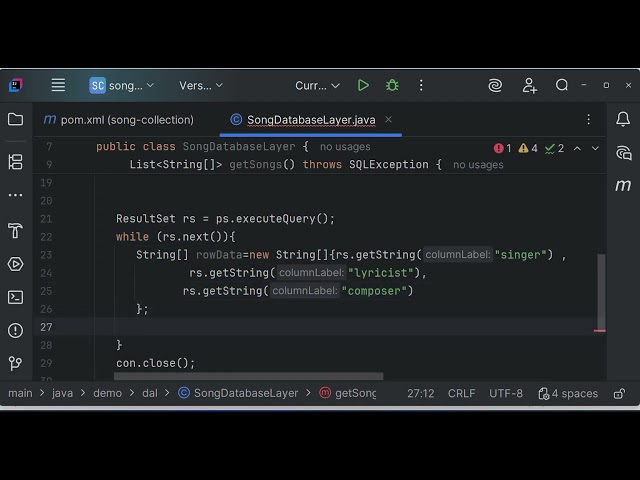Click UTF-8 file encoding in status bar

click(x=506, y=393)
